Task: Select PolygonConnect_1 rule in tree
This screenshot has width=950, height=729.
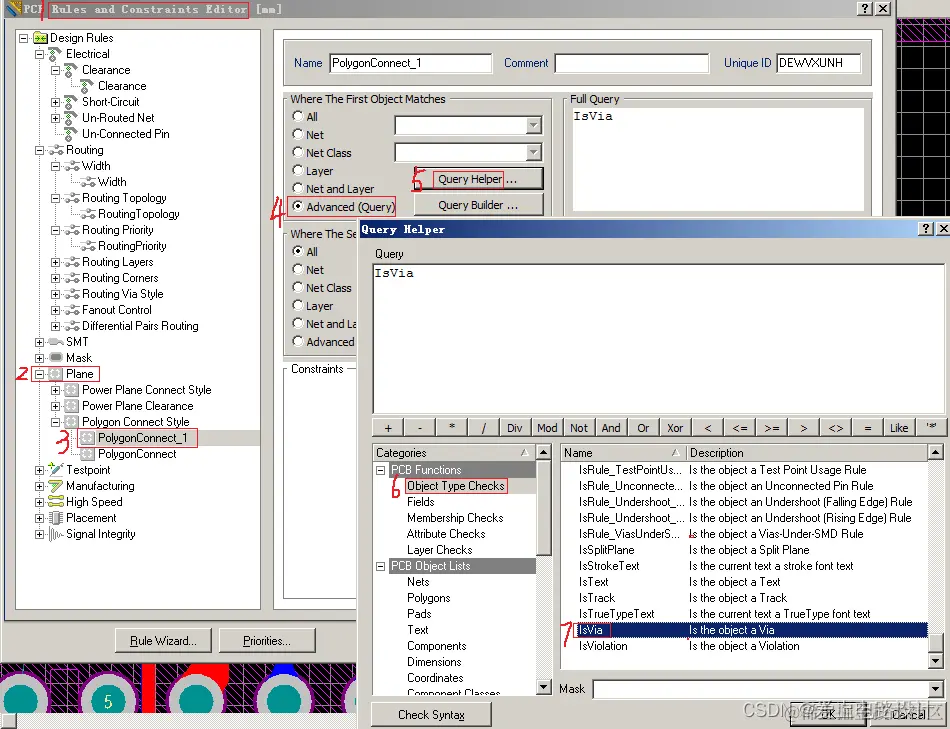Action: click(142, 438)
